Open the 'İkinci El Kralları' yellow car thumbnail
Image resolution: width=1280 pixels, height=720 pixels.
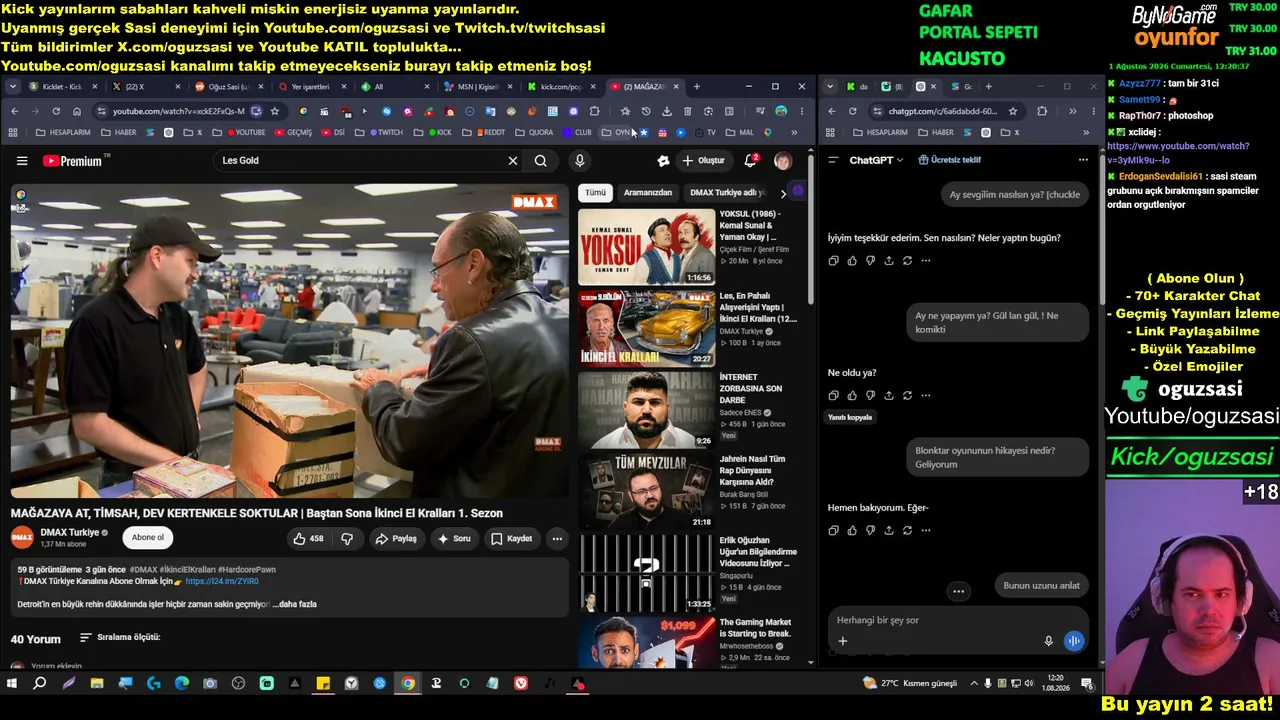(x=646, y=328)
